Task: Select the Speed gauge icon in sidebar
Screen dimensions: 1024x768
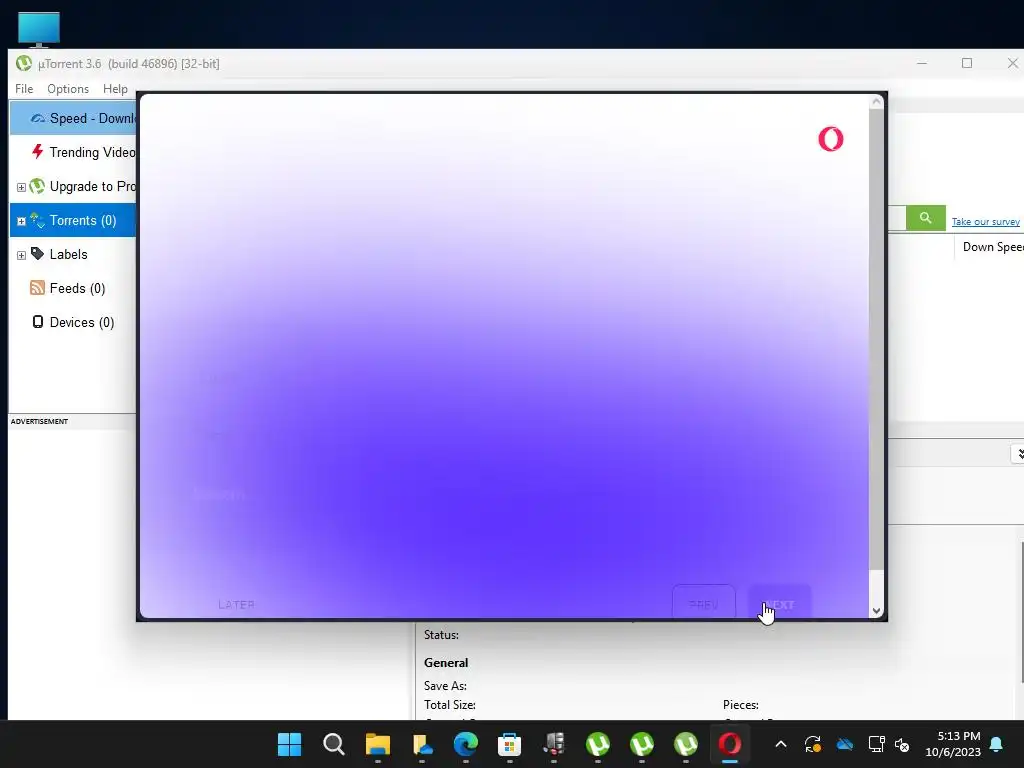Action: click(x=38, y=118)
